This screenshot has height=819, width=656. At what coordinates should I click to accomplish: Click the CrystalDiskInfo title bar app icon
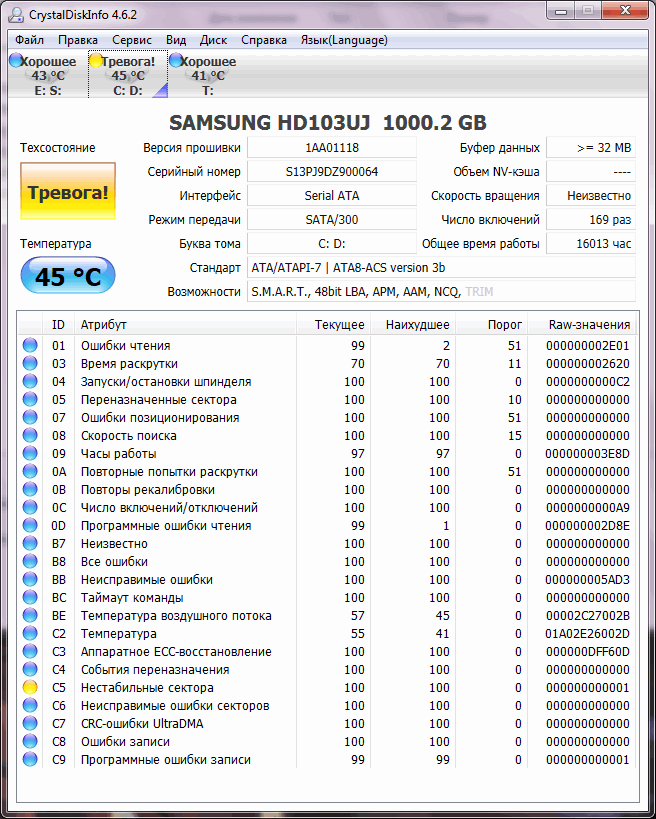point(16,15)
